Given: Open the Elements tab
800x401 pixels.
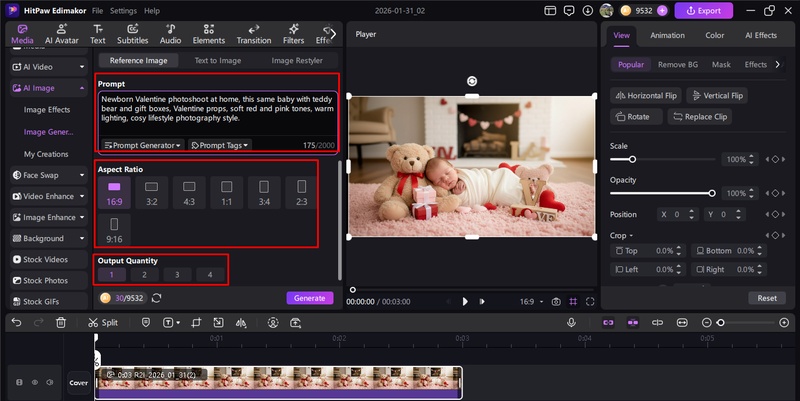Looking at the screenshot, I should click(x=209, y=34).
